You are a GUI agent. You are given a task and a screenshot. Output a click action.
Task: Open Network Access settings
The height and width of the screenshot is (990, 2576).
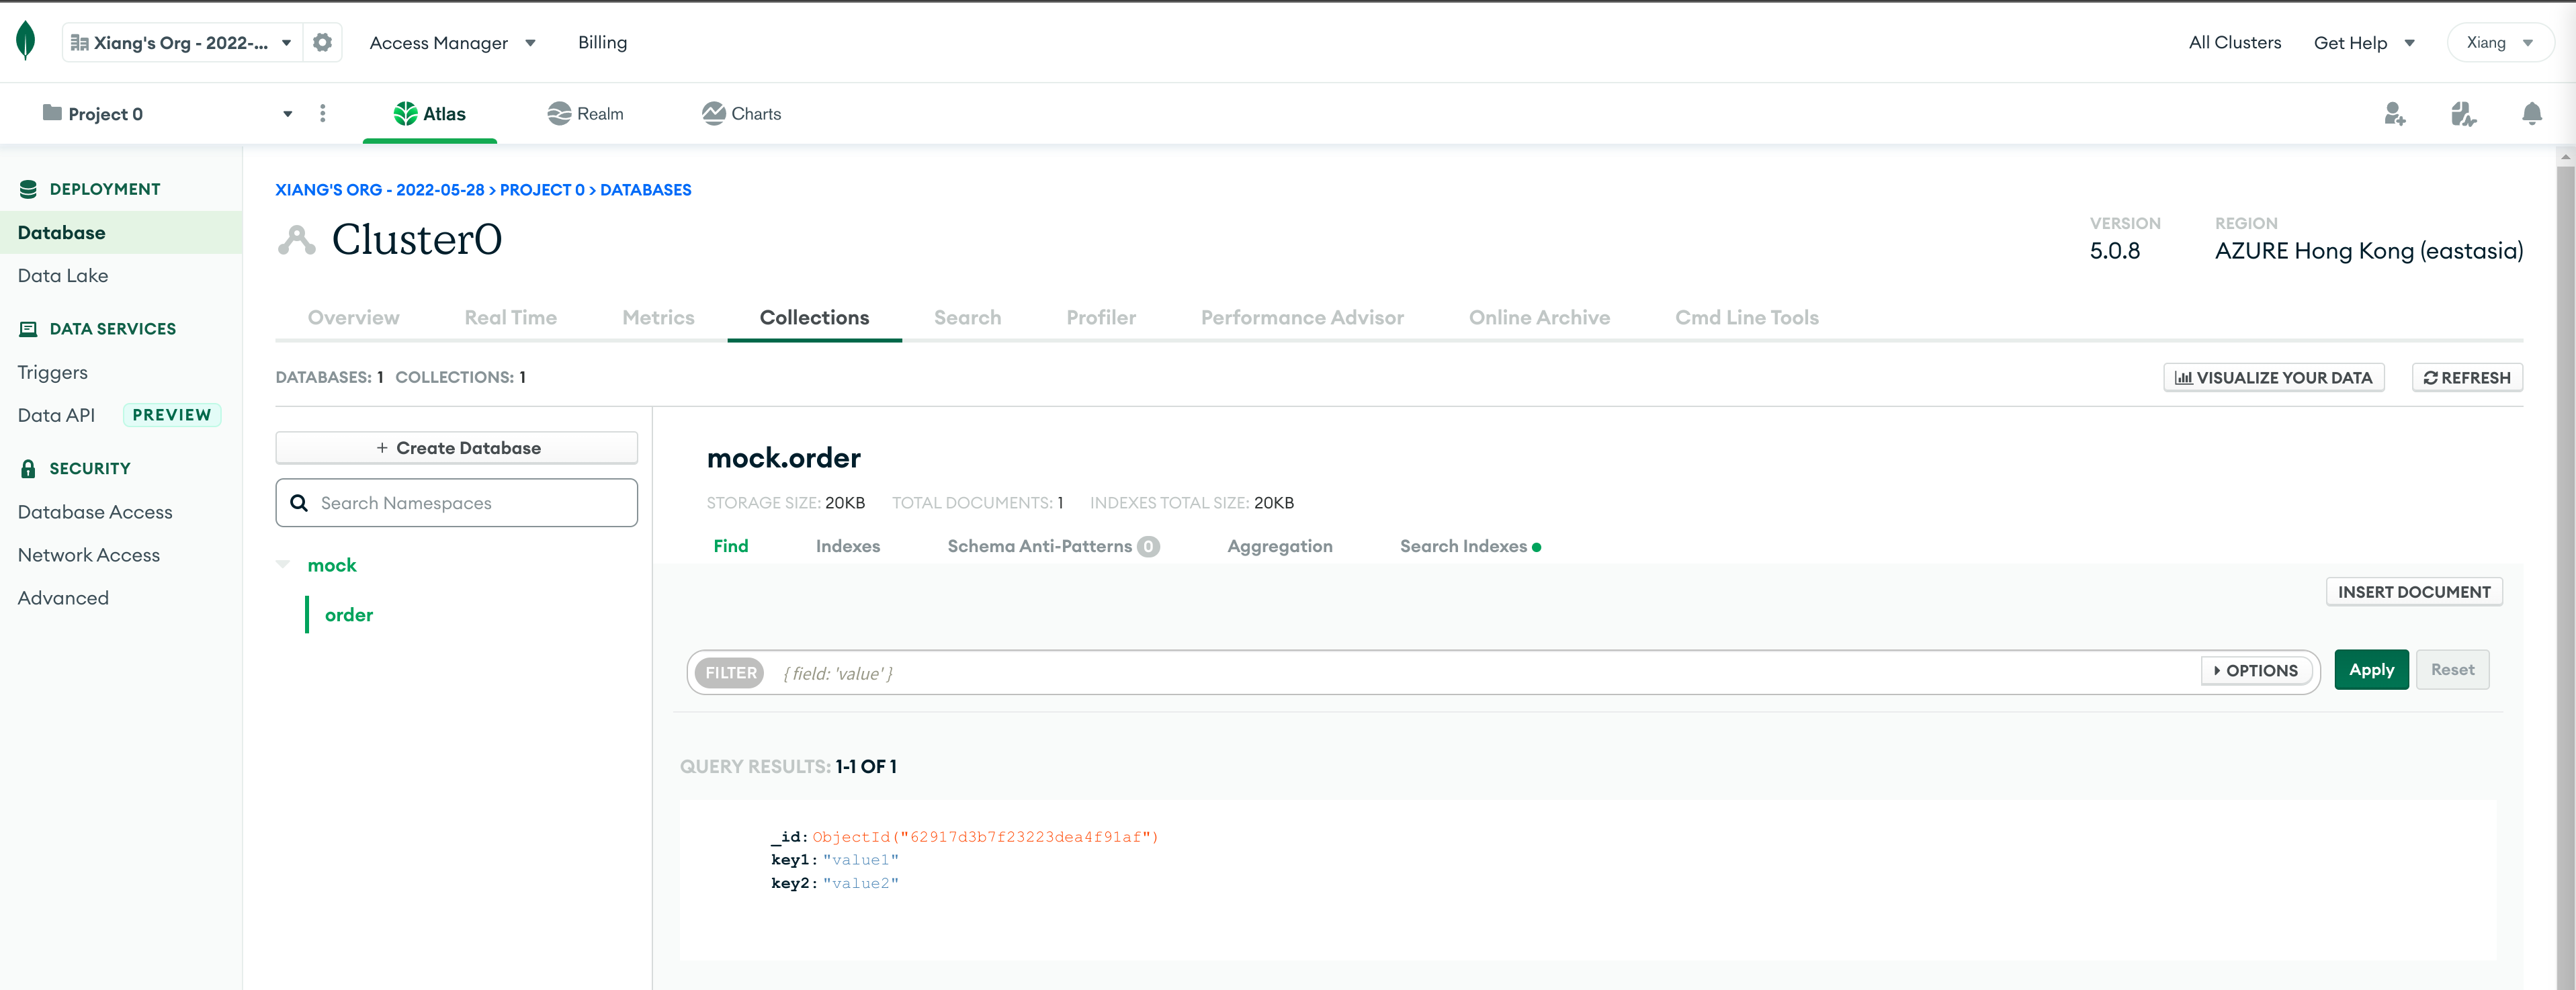(89, 555)
